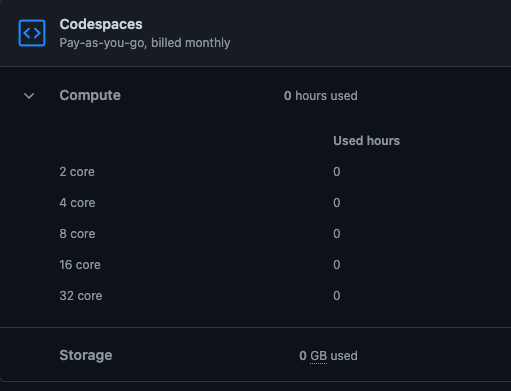Select the '16 core' row label
Screen dimensions: 511x391
pos(80,265)
